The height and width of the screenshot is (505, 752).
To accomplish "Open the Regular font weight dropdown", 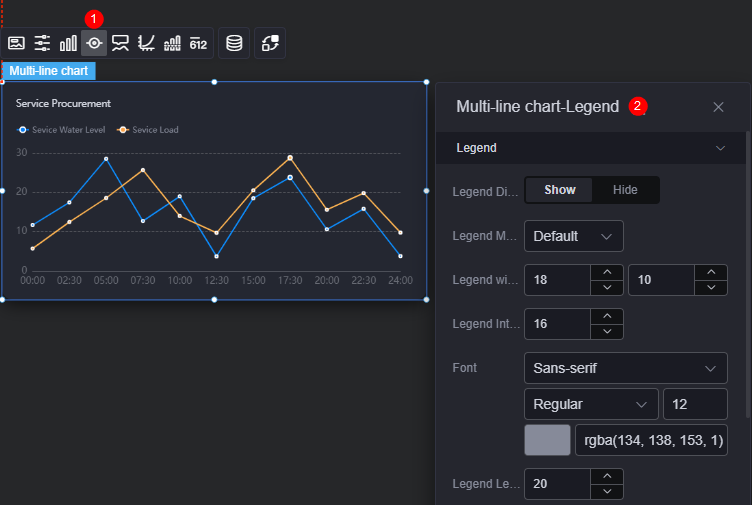I will (591, 404).
